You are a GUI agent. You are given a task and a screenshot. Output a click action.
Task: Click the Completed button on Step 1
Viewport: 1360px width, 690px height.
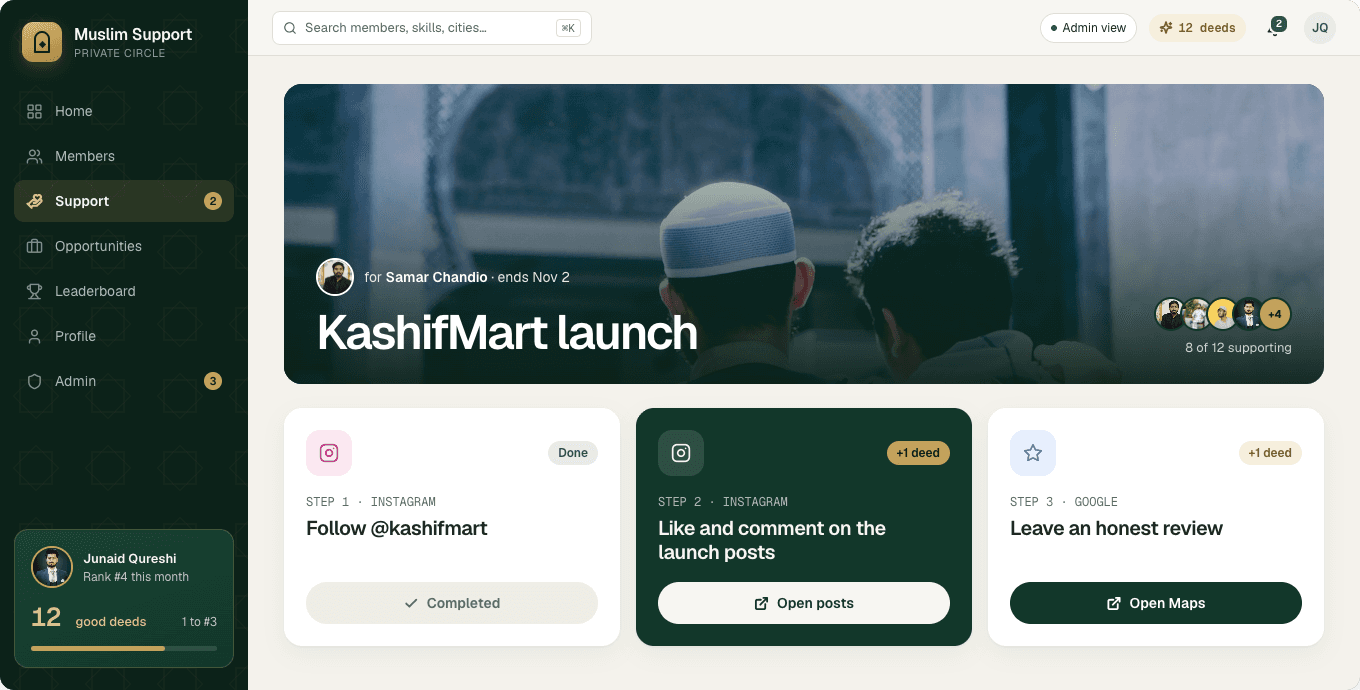[452, 603]
